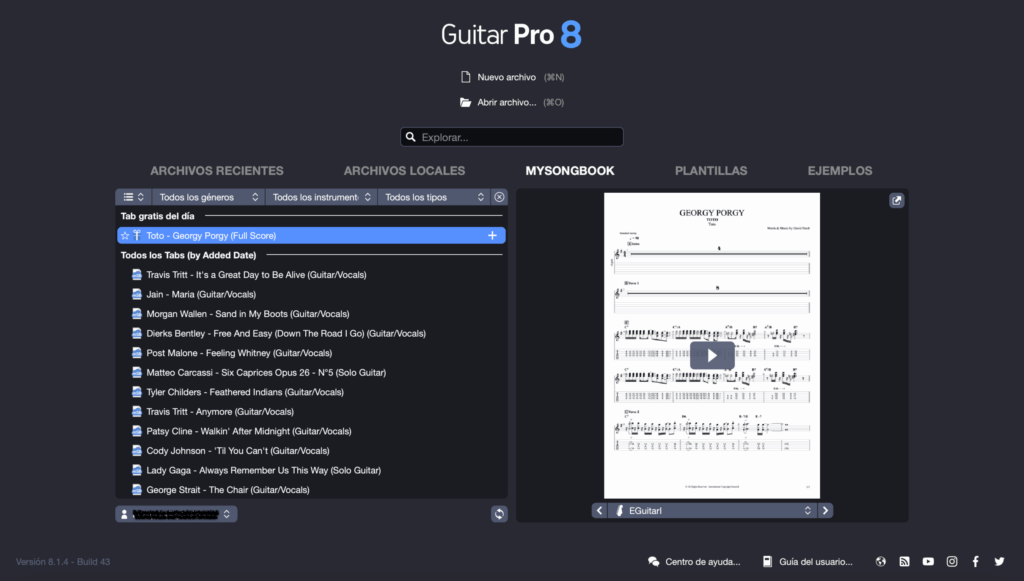This screenshot has width=1024, height=581.
Task: Select Lady Gaga - Always Remember Us This Way
Action: (311, 470)
